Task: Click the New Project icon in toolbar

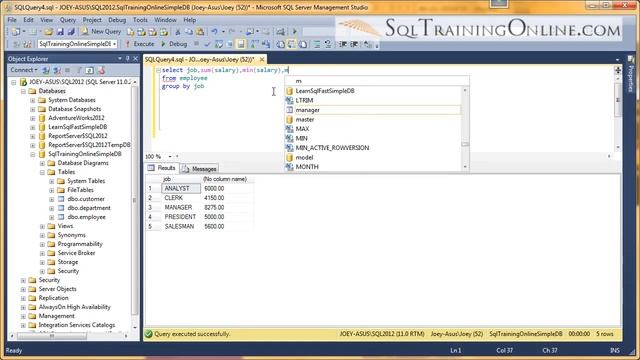Action: click(x=16, y=31)
